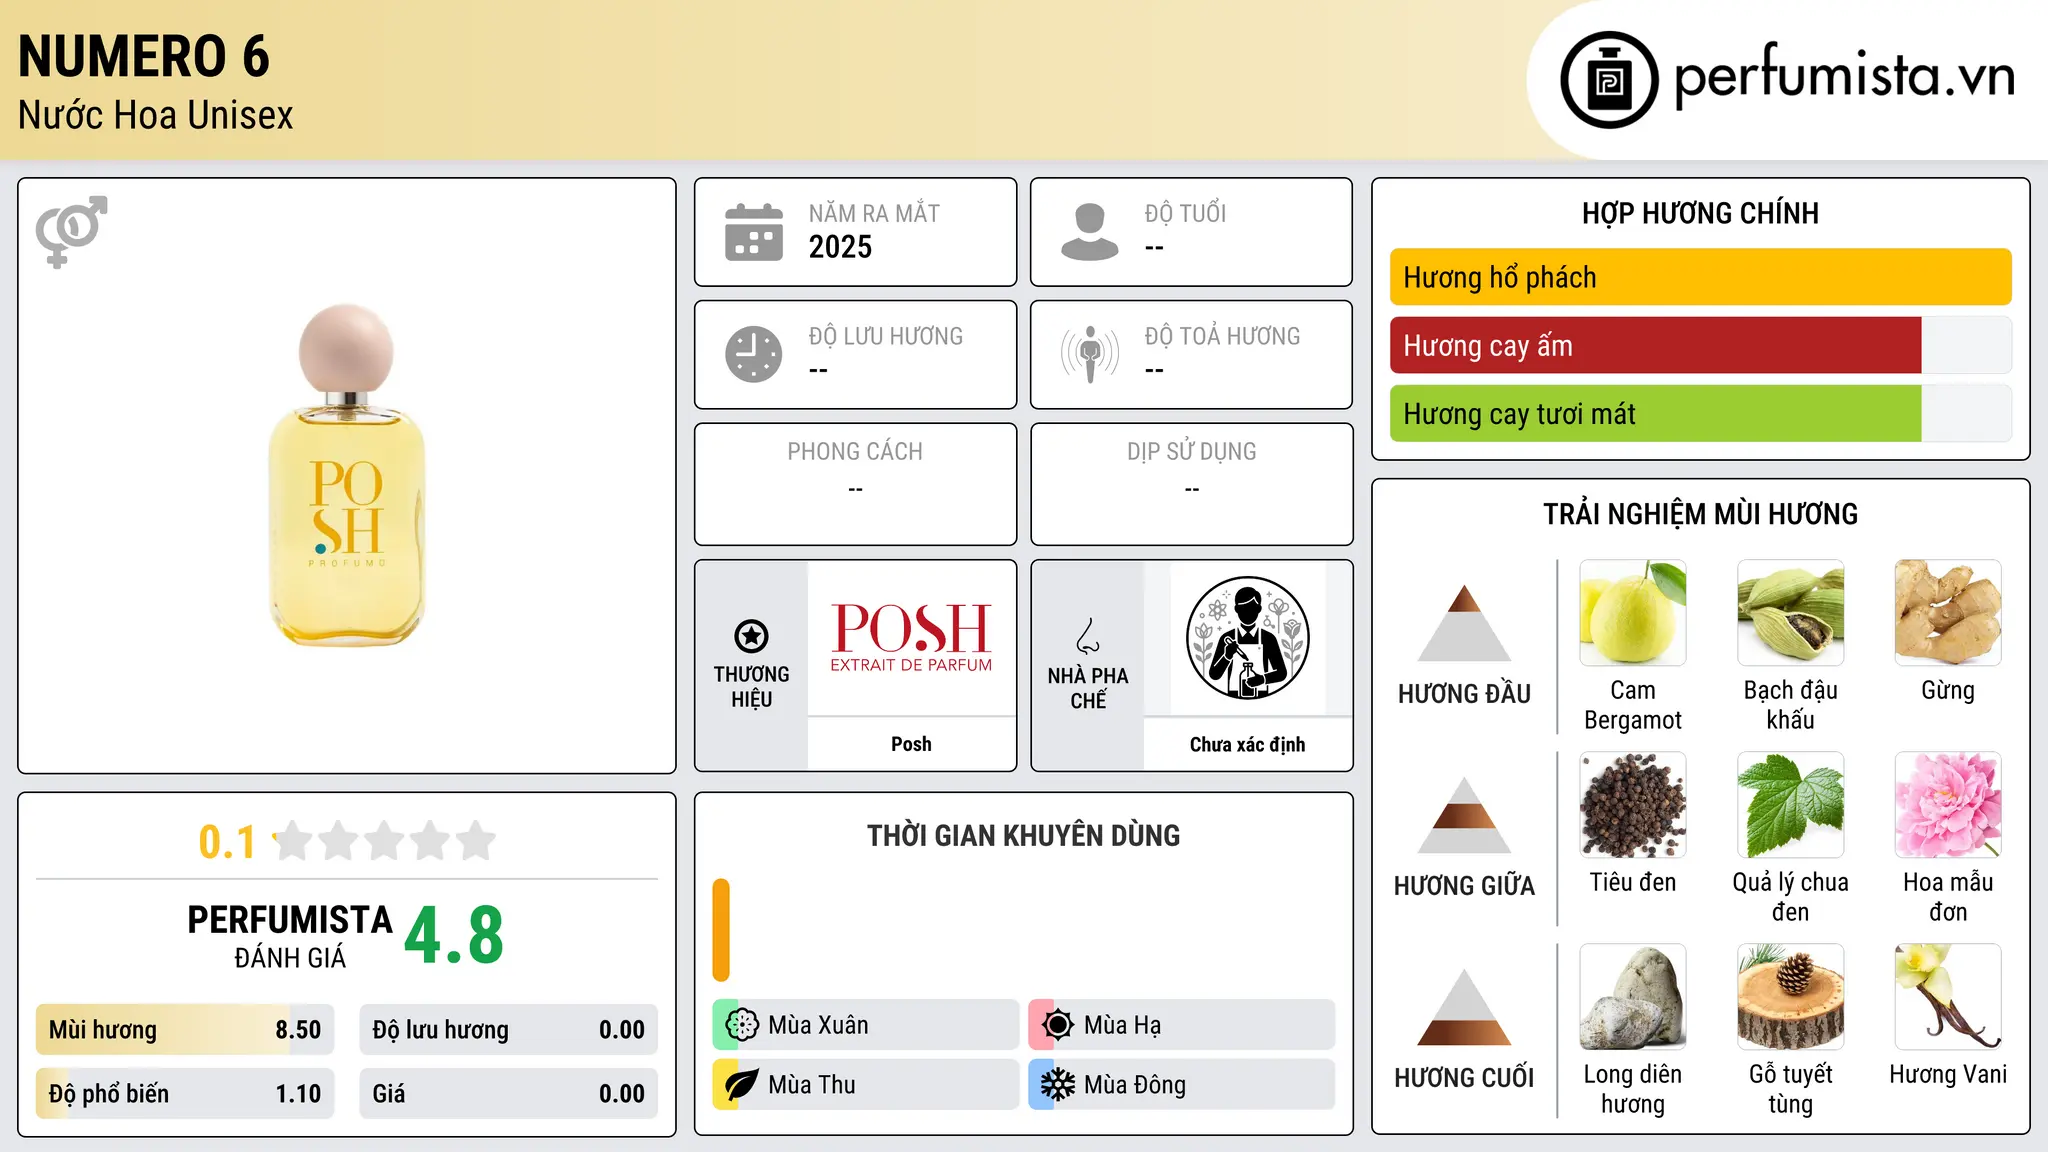Viewport: 2048px width, 1152px height.
Task: Click the Phong cách card label
Action: (x=855, y=452)
